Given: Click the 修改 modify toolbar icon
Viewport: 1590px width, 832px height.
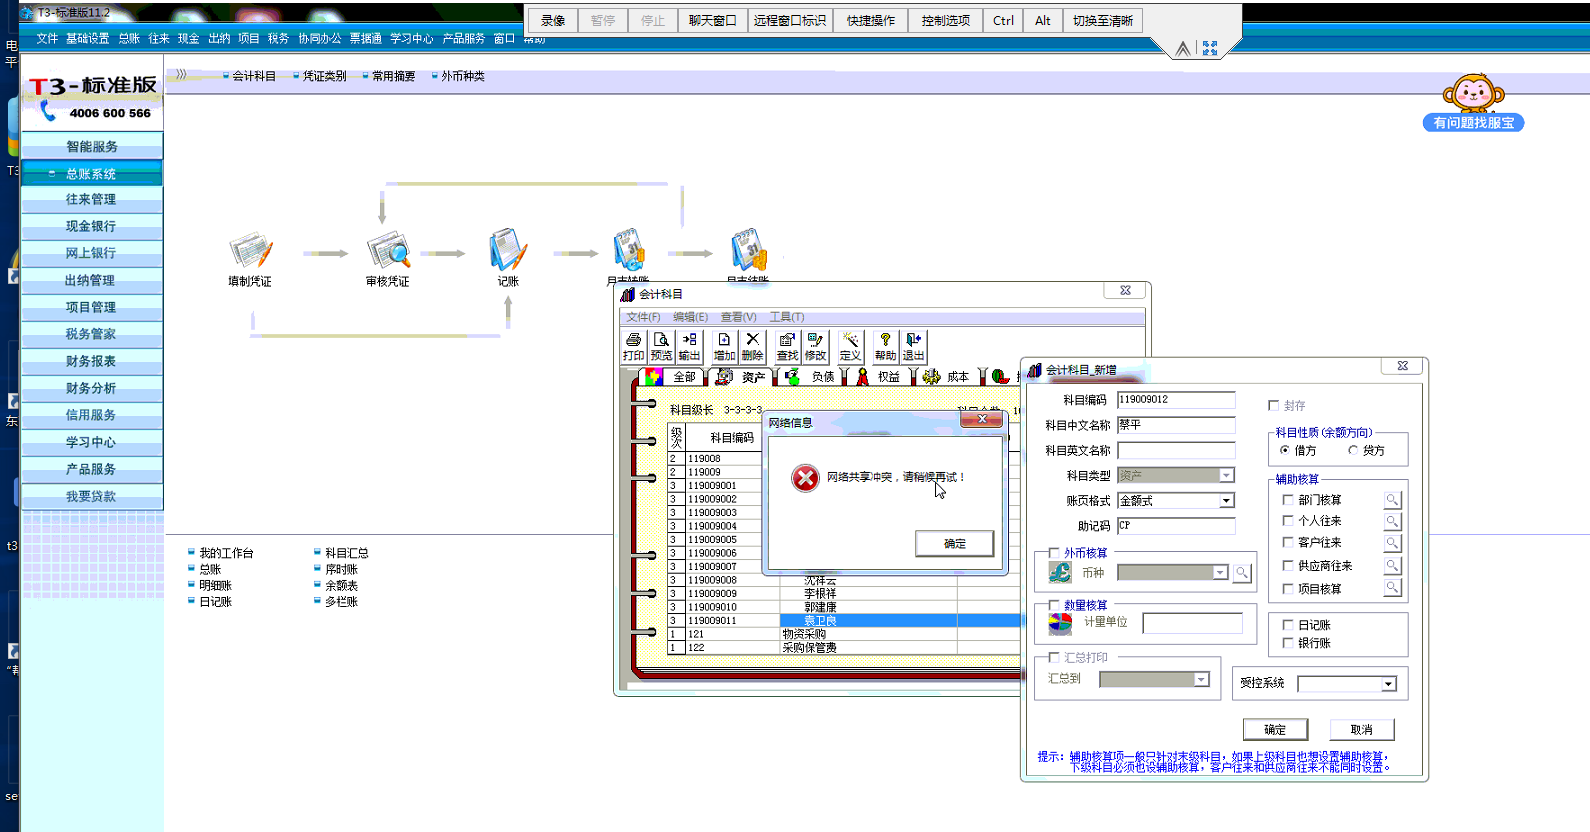Looking at the screenshot, I should tap(815, 346).
